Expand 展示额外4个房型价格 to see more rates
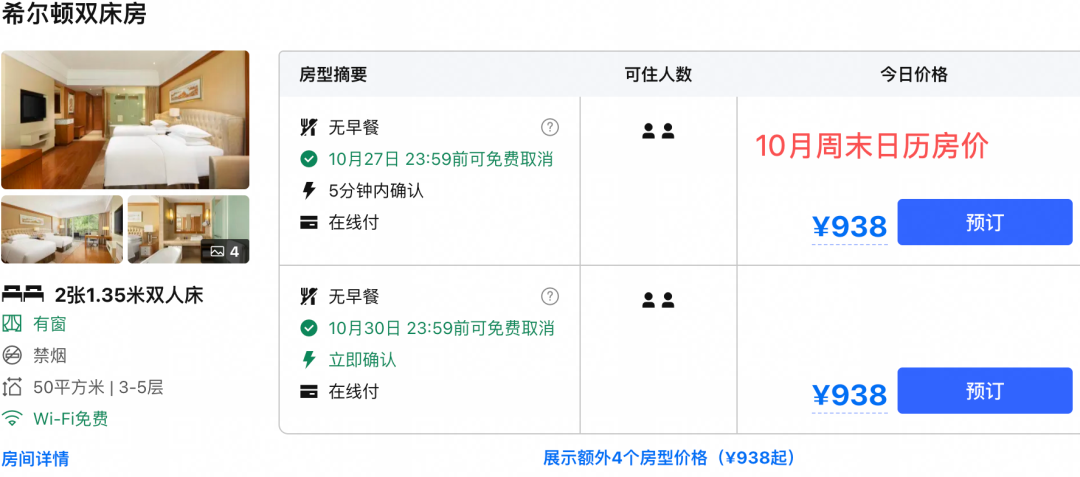 pos(669,458)
